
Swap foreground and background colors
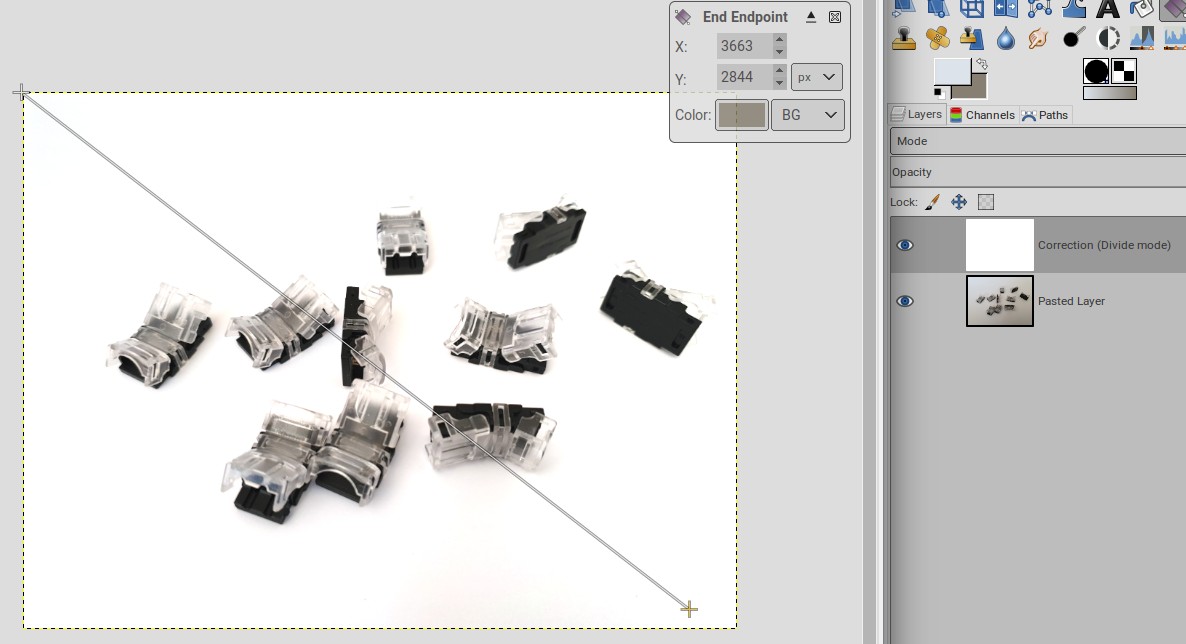982,64
